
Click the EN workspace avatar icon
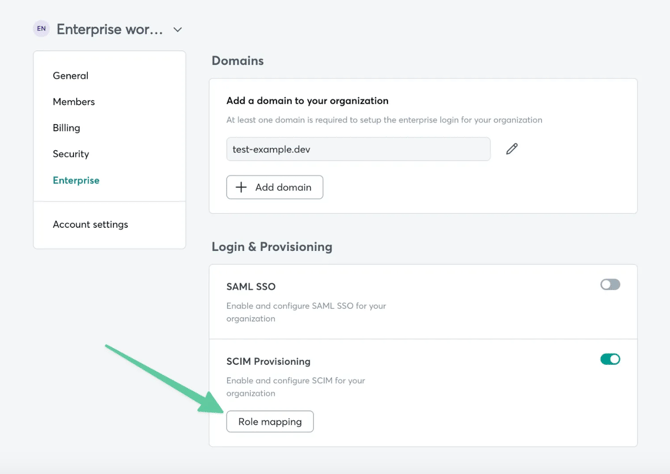click(41, 29)
